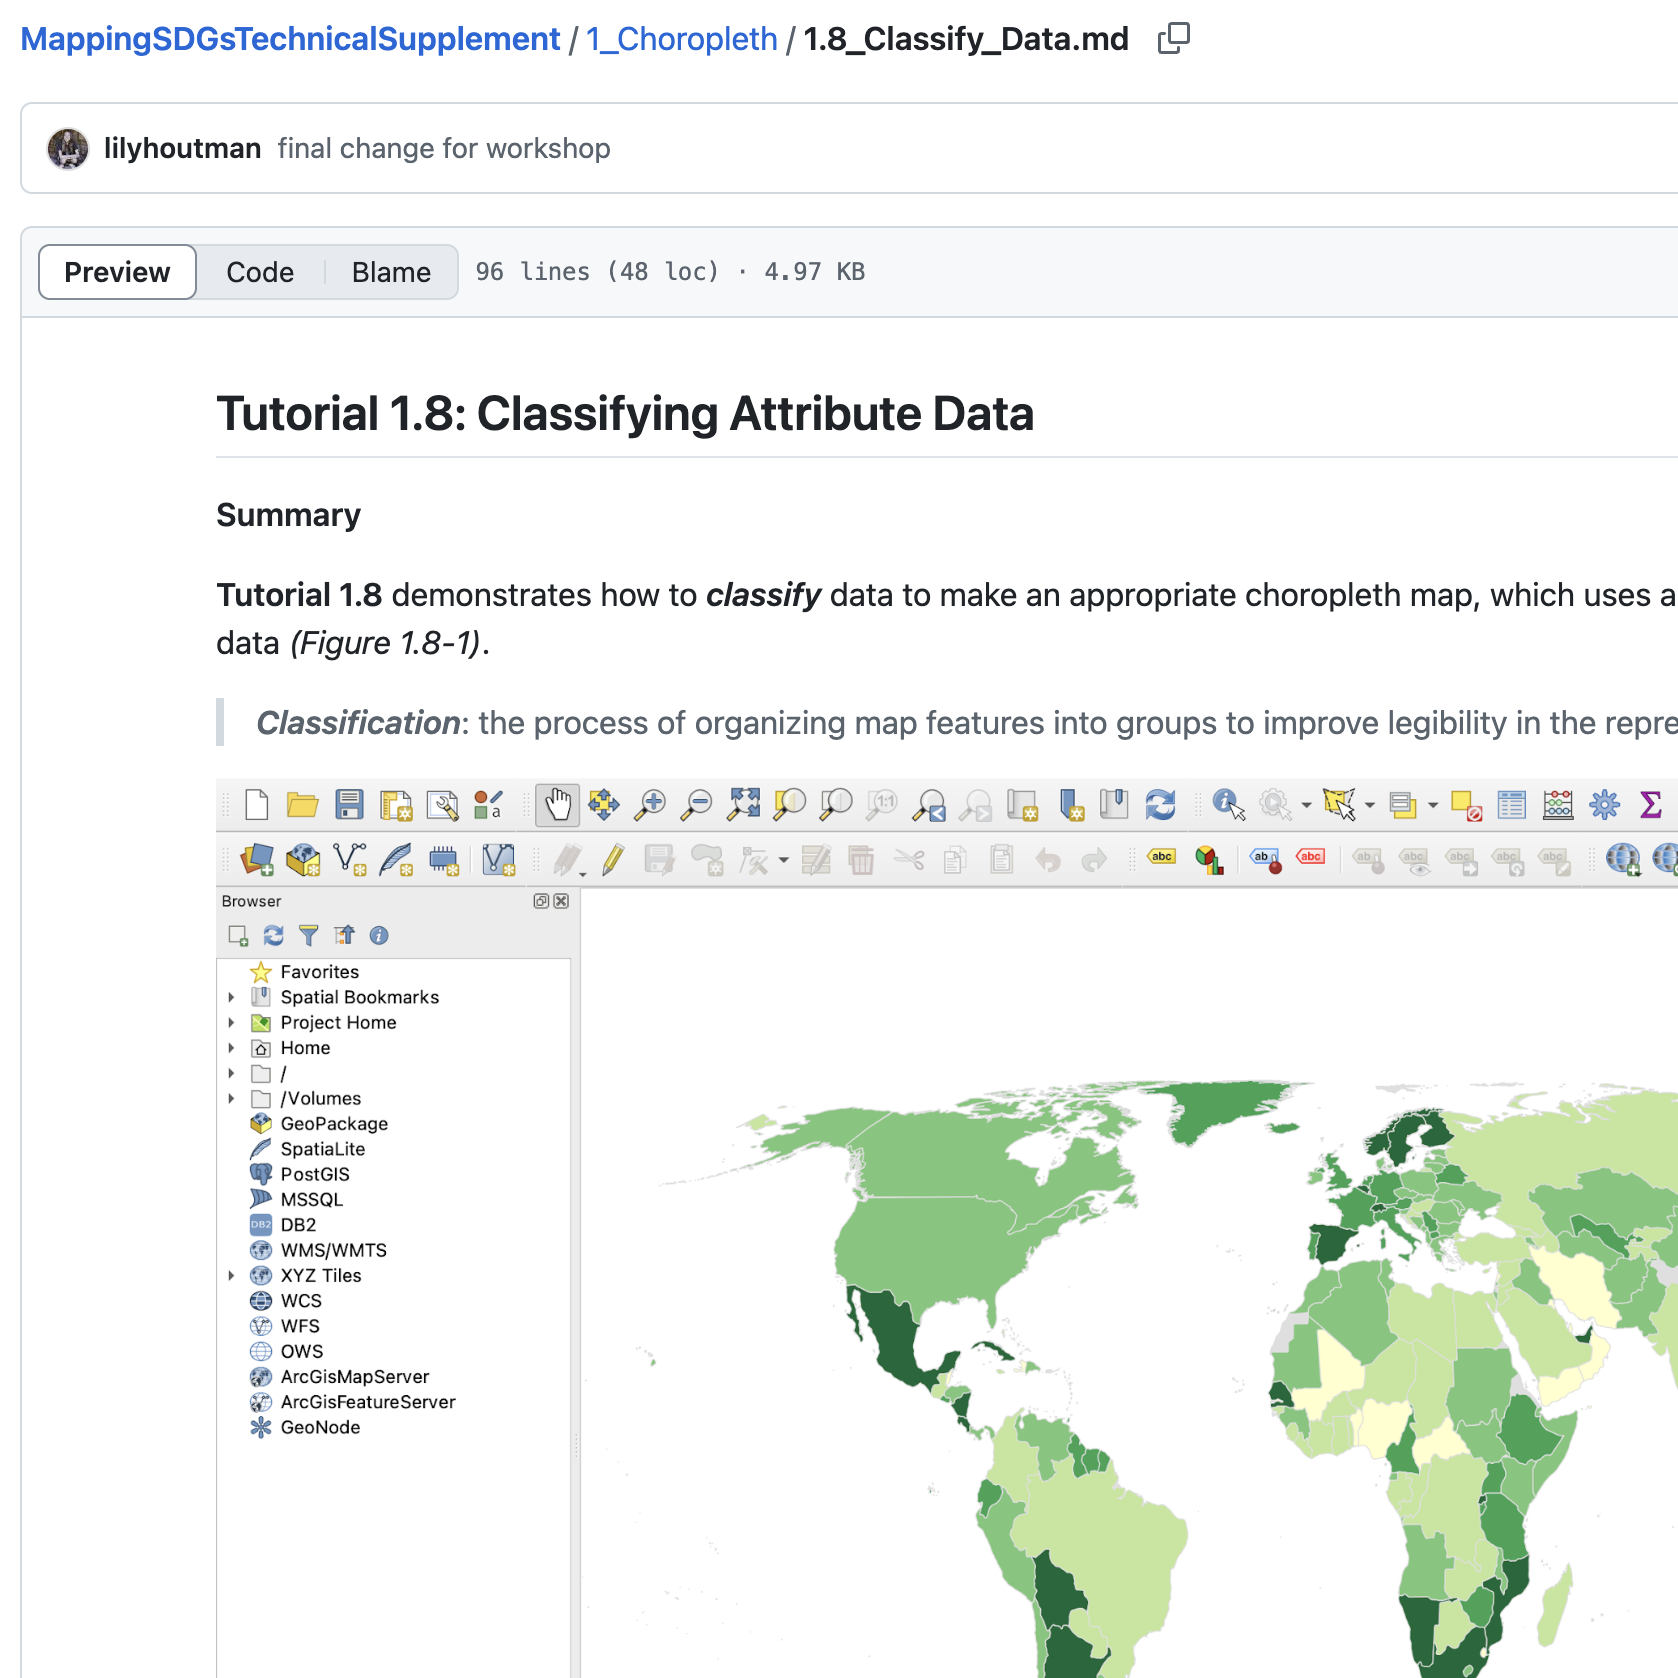
Task: Select the Pan Map hand tool
Action: (557, 805)
